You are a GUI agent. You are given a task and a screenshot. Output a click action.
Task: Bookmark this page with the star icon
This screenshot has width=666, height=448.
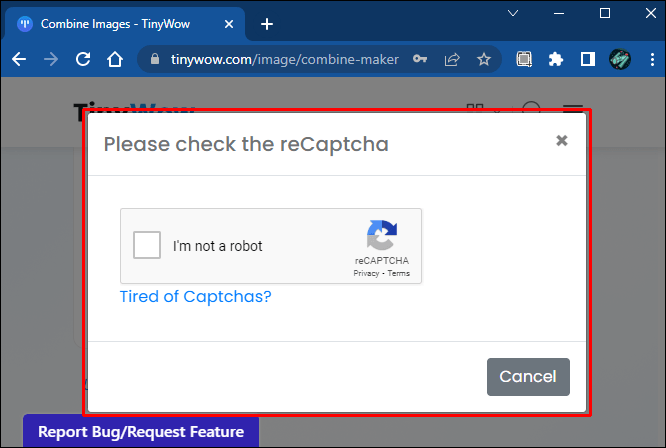484,59
